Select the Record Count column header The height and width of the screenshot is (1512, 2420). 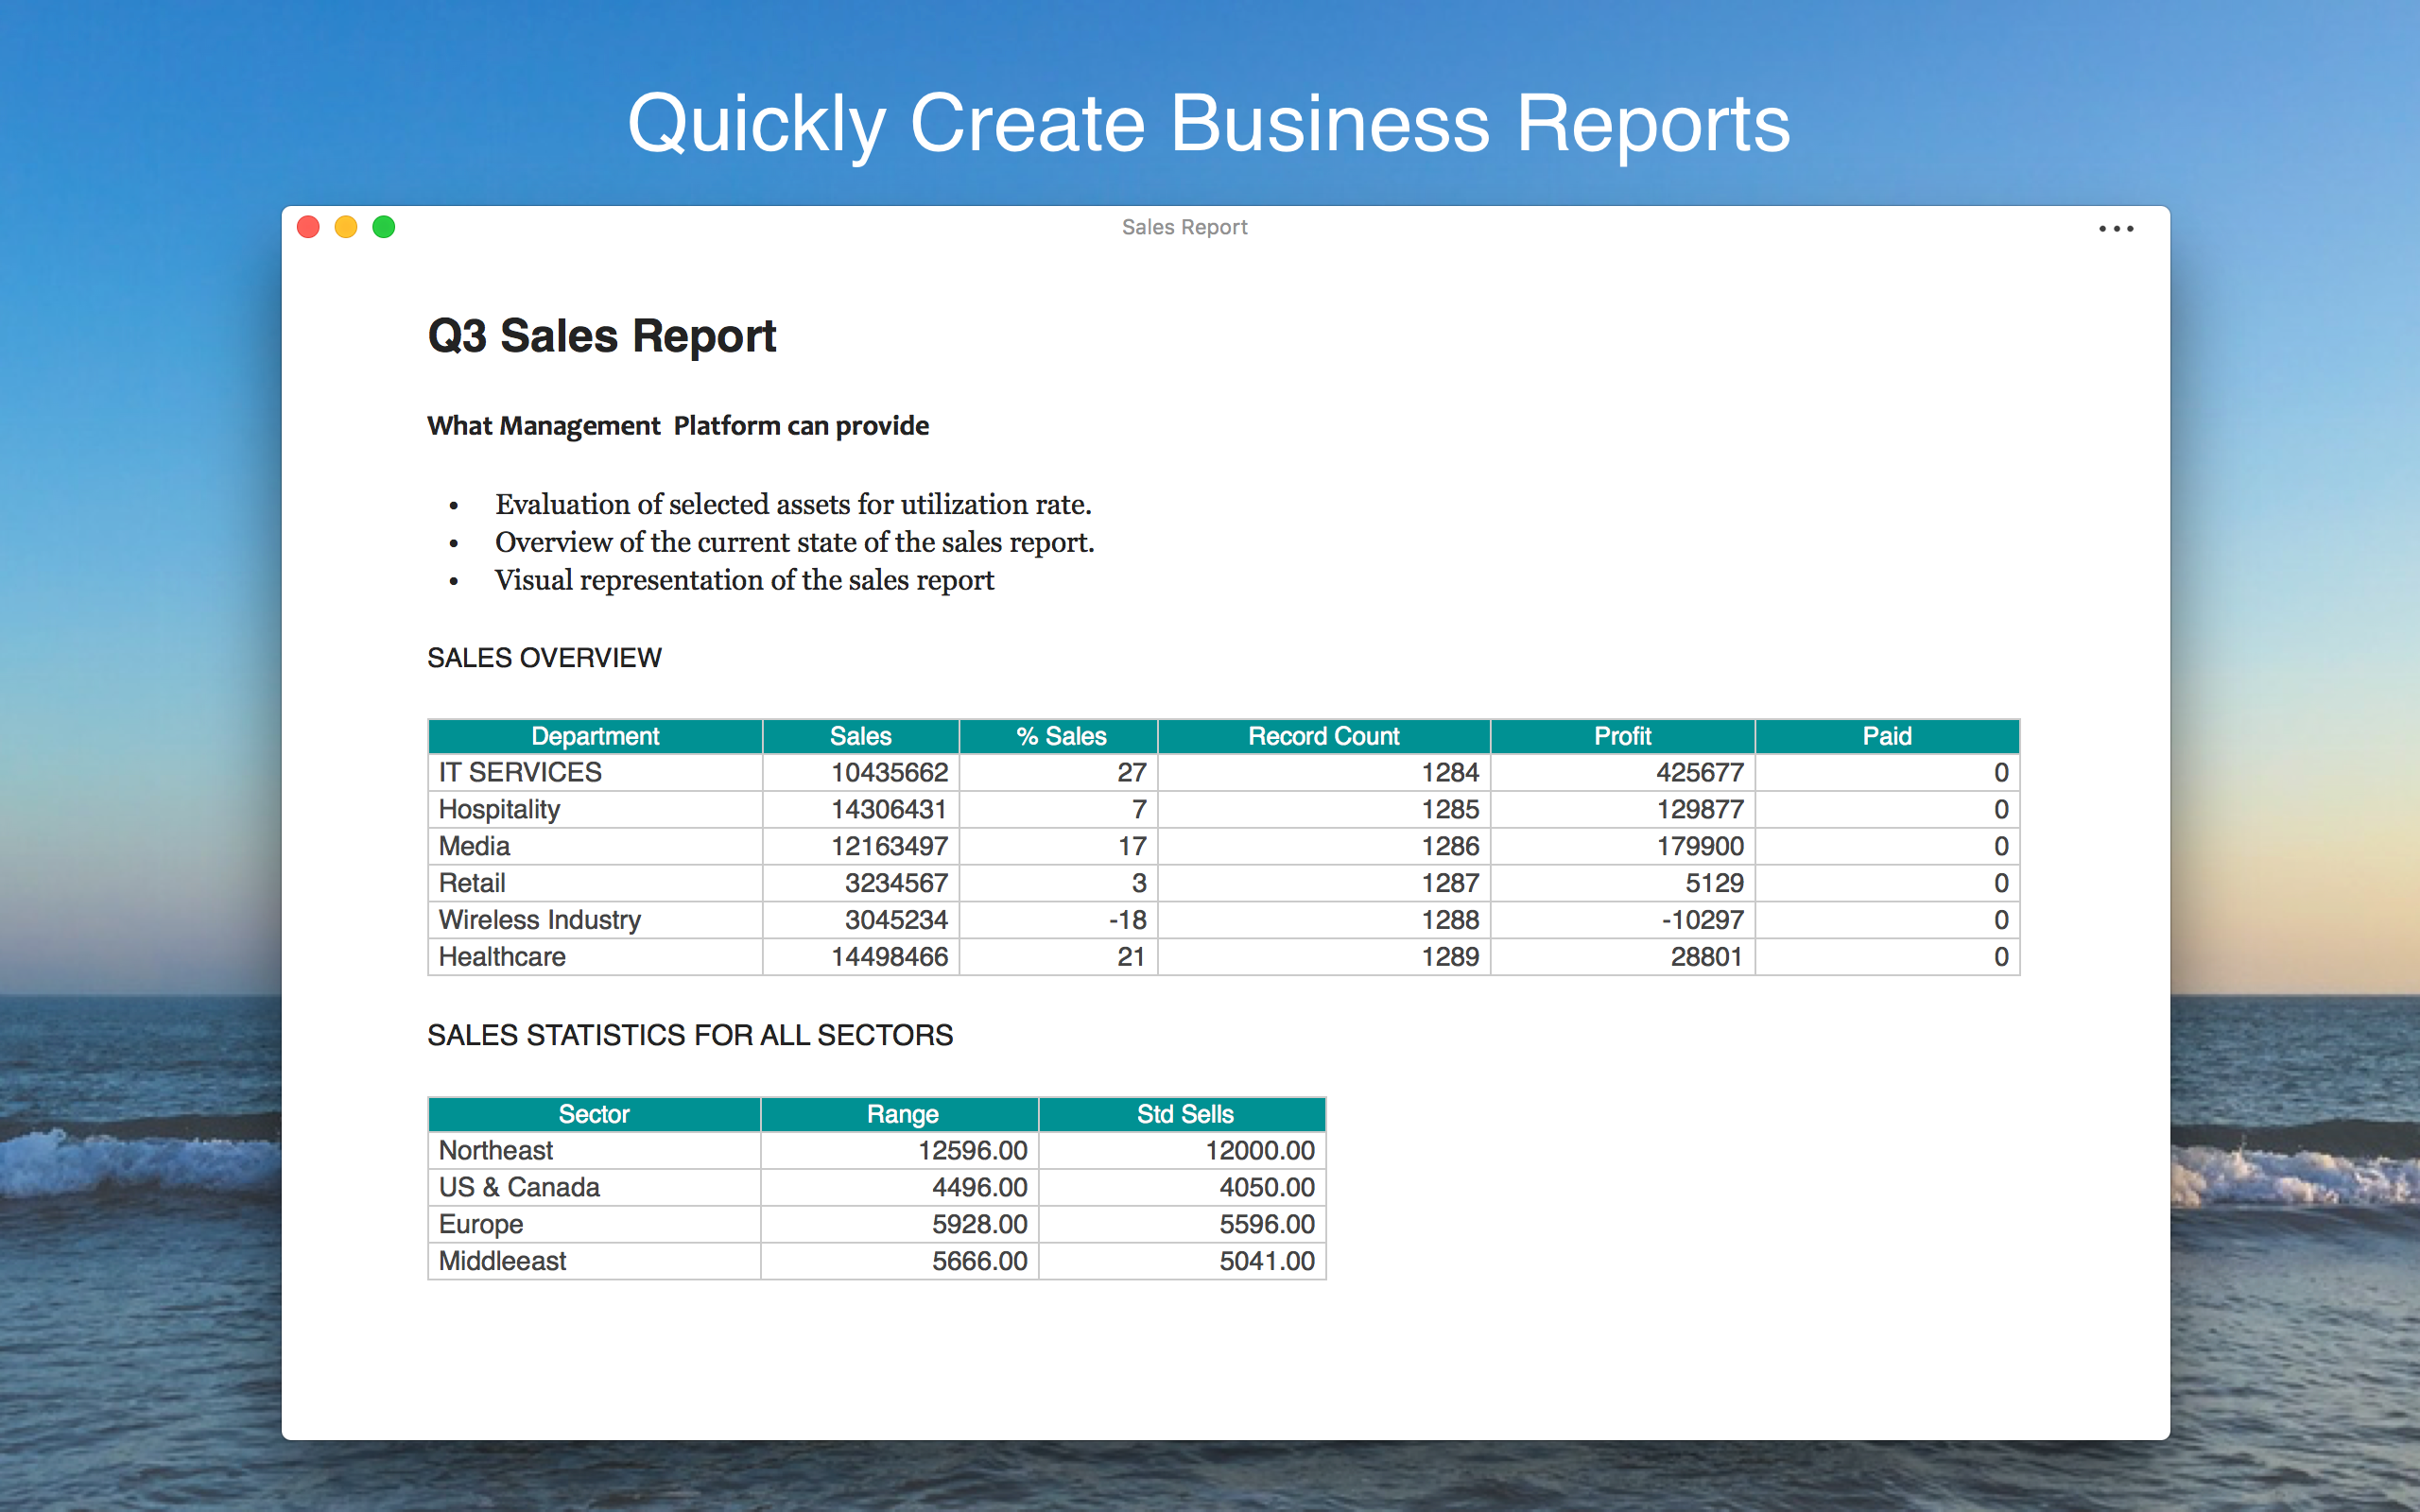point(1323,736)
